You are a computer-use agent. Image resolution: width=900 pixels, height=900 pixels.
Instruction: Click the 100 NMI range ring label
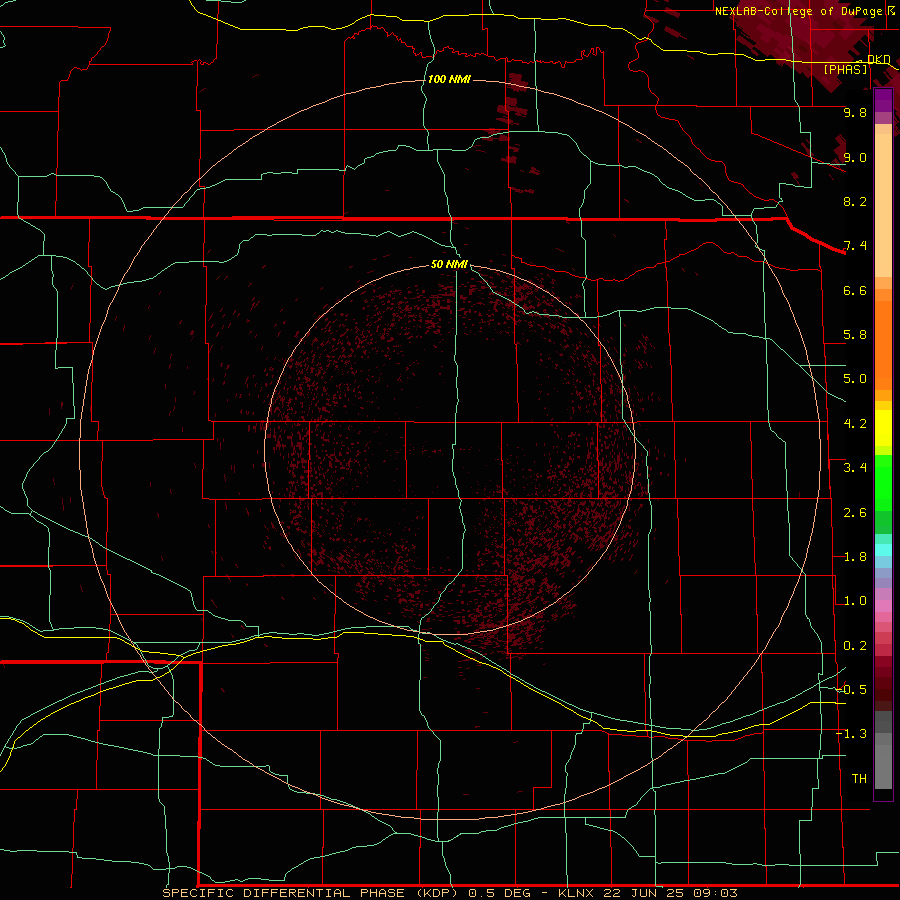[x=449, y=79]
